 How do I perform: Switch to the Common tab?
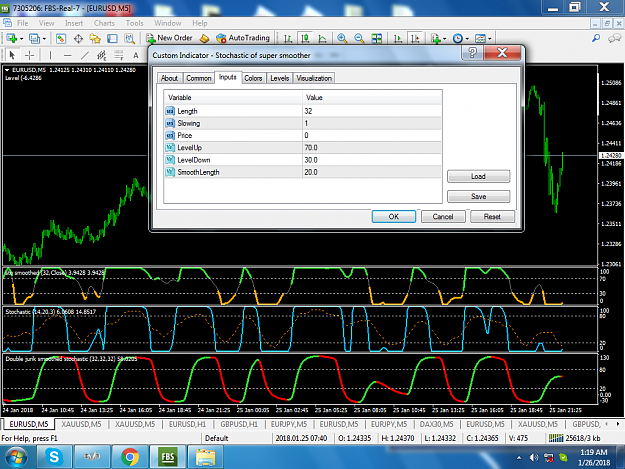199,78
